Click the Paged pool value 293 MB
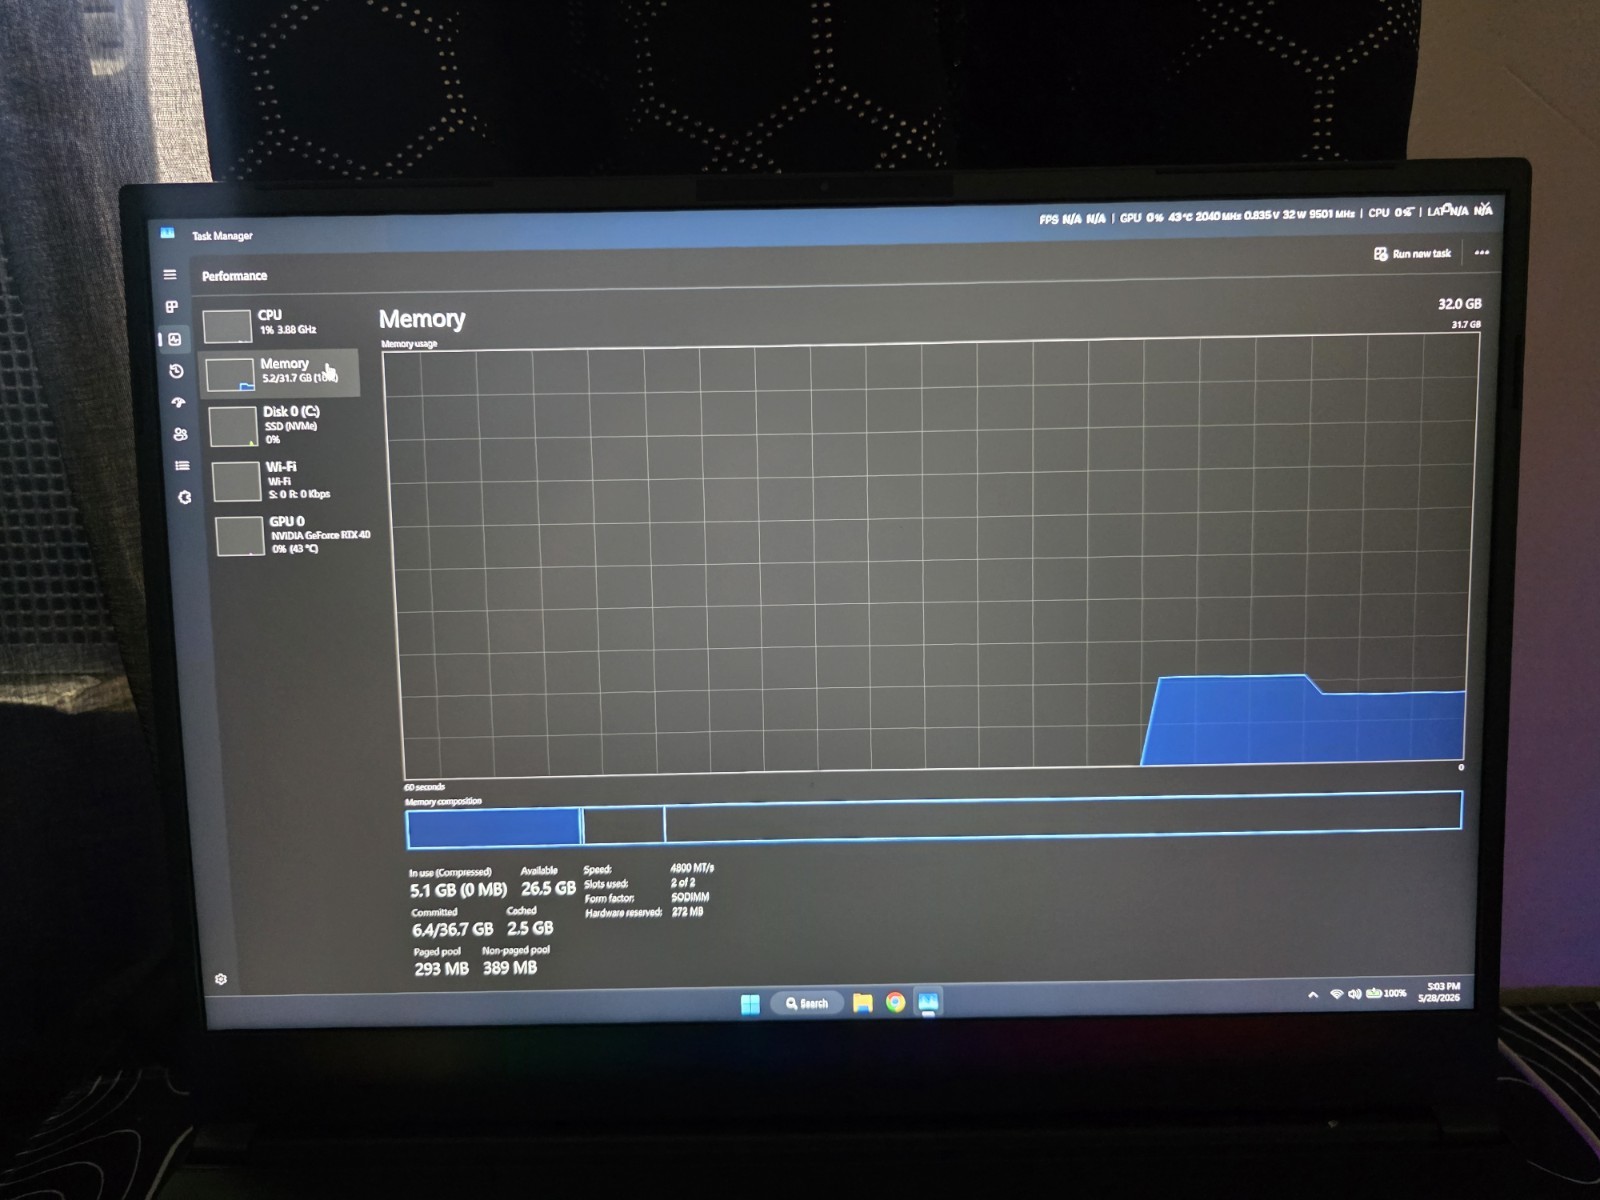Image resolution: width=1600 pixels, height=1200 pixels. point(441,969)
